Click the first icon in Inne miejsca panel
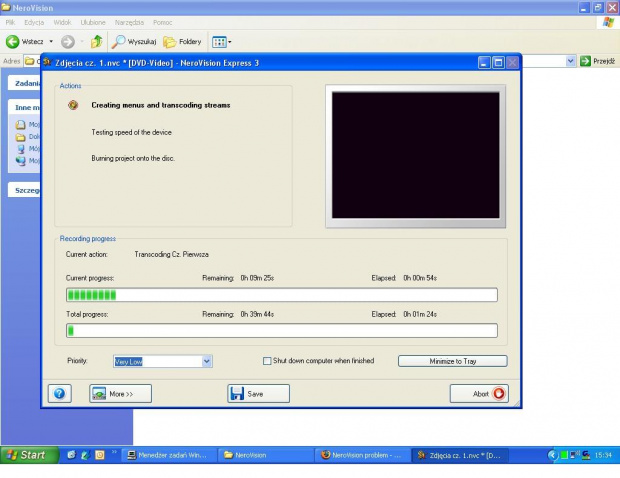This screenshot has width=620, height=478. tap(21, 125)
